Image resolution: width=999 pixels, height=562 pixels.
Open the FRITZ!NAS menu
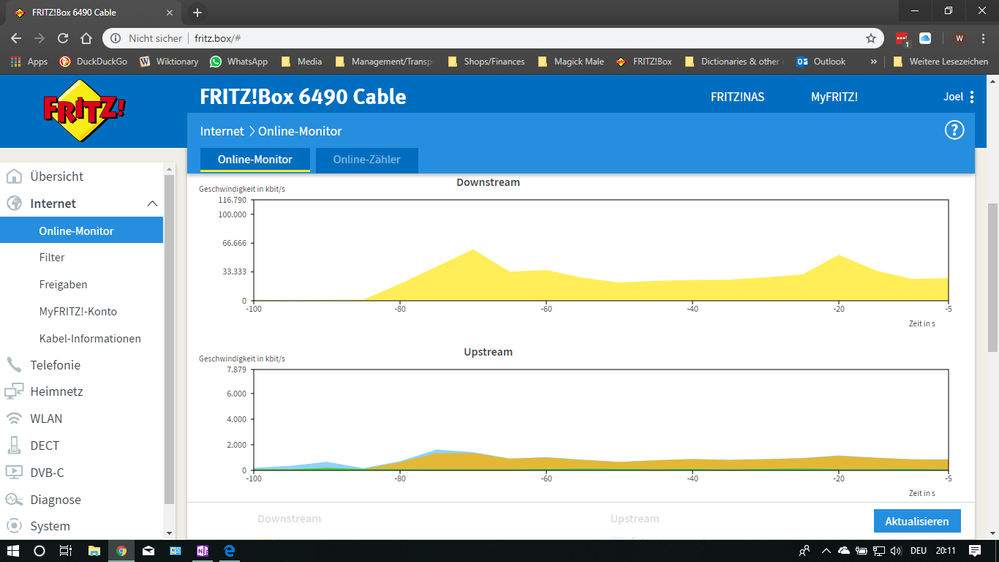point(737,97)
